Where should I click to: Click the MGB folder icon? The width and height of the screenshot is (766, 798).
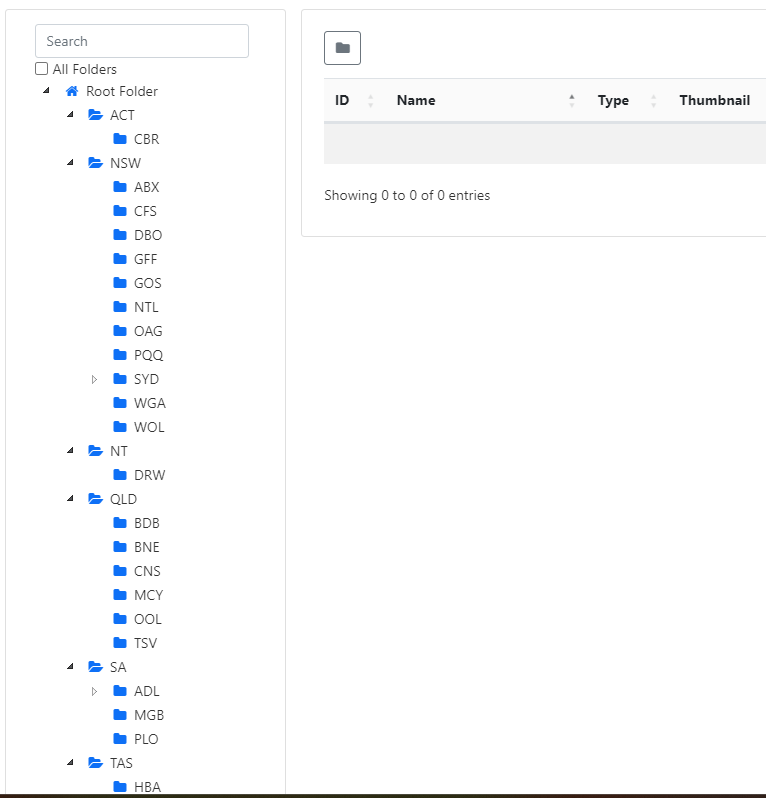pyautogui.click(x=120, y=715)
